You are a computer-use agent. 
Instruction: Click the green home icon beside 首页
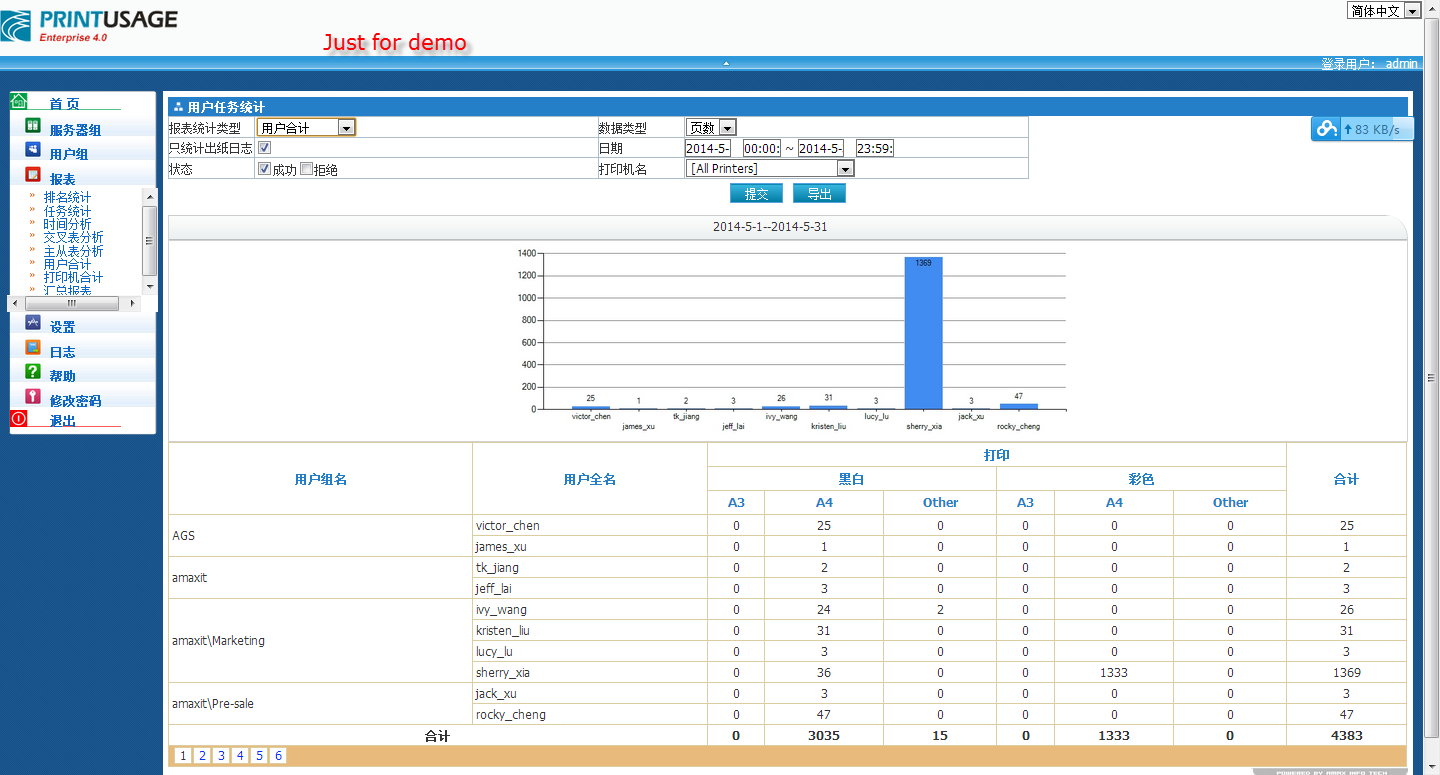coord(19,100)
